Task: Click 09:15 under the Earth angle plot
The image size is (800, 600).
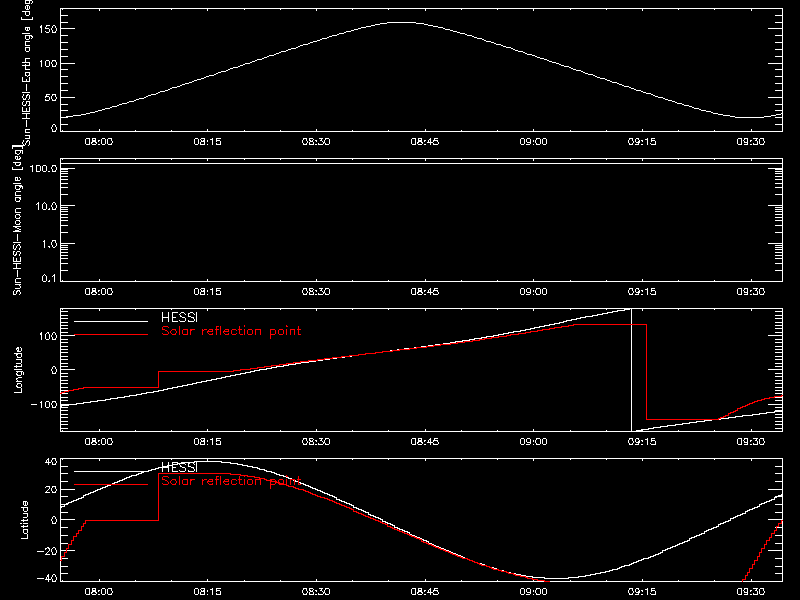Action: pyautogui.click(x=642, y=142)
